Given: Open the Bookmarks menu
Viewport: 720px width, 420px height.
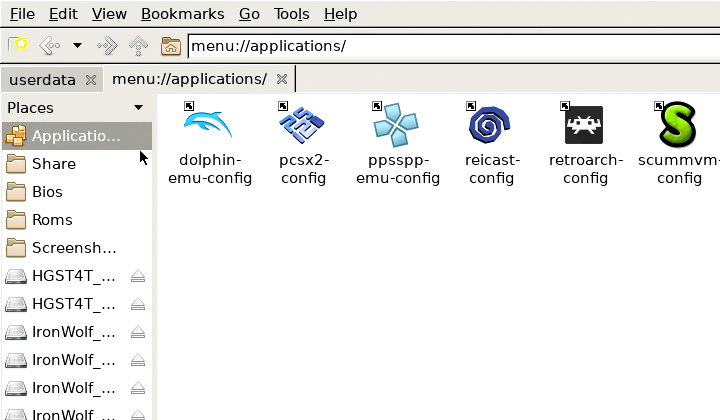Looking at the screenshot, I should click(183, 14).
